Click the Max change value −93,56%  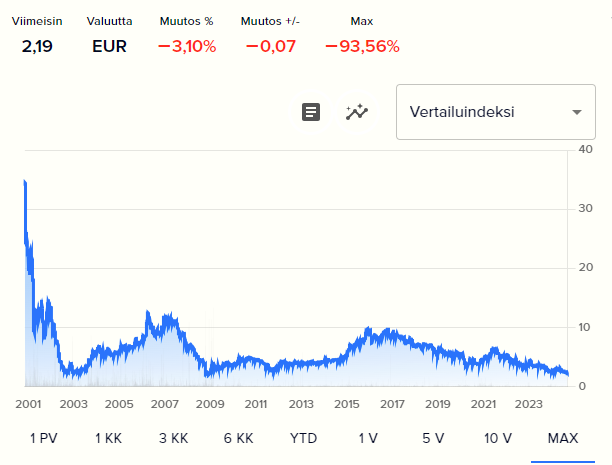click(x=362, y=46)
